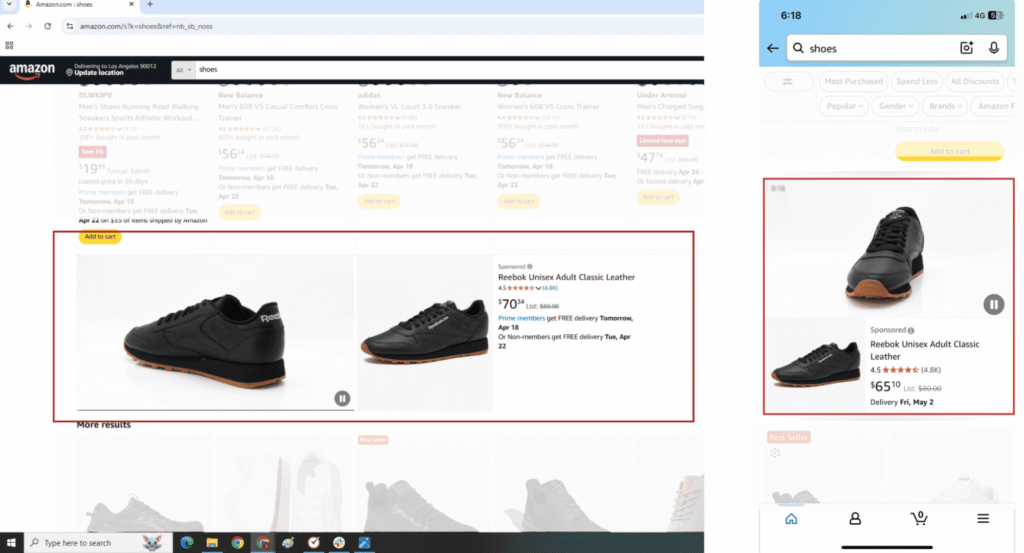Go back in Chrome browser
The image size is (1024, 553).
click(10, 26)
